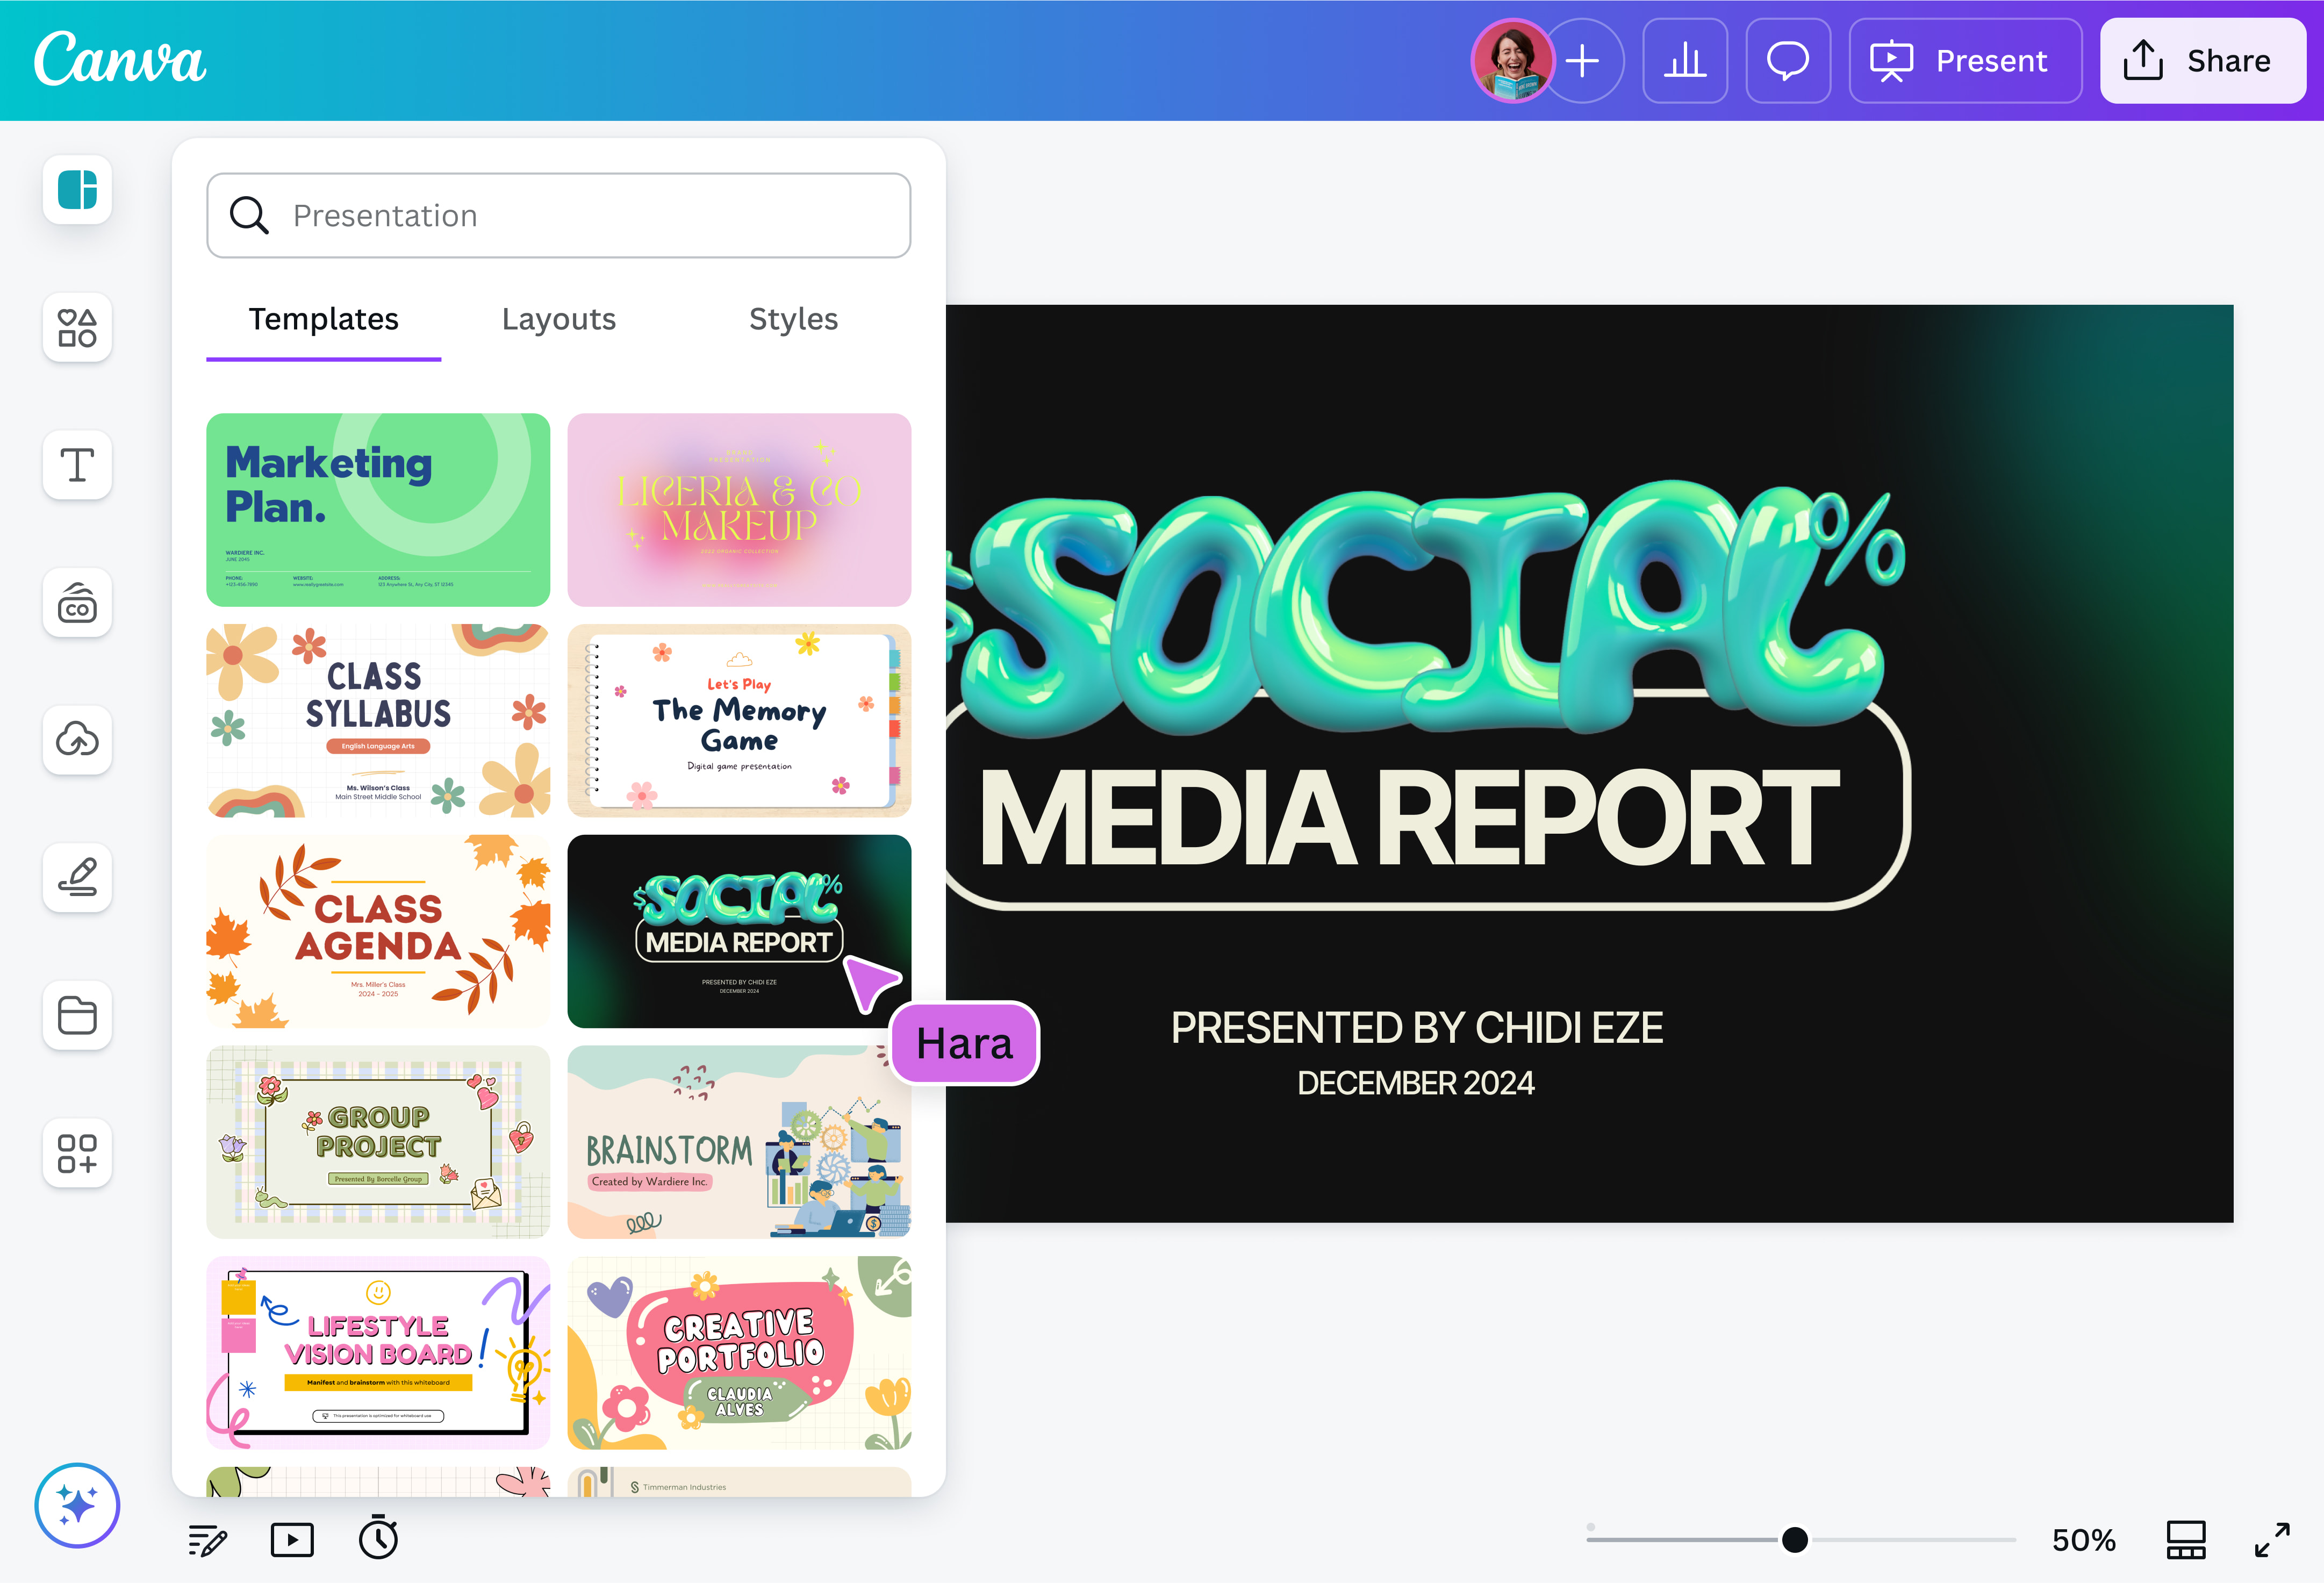Open the Share menu

coord(2203,61)
